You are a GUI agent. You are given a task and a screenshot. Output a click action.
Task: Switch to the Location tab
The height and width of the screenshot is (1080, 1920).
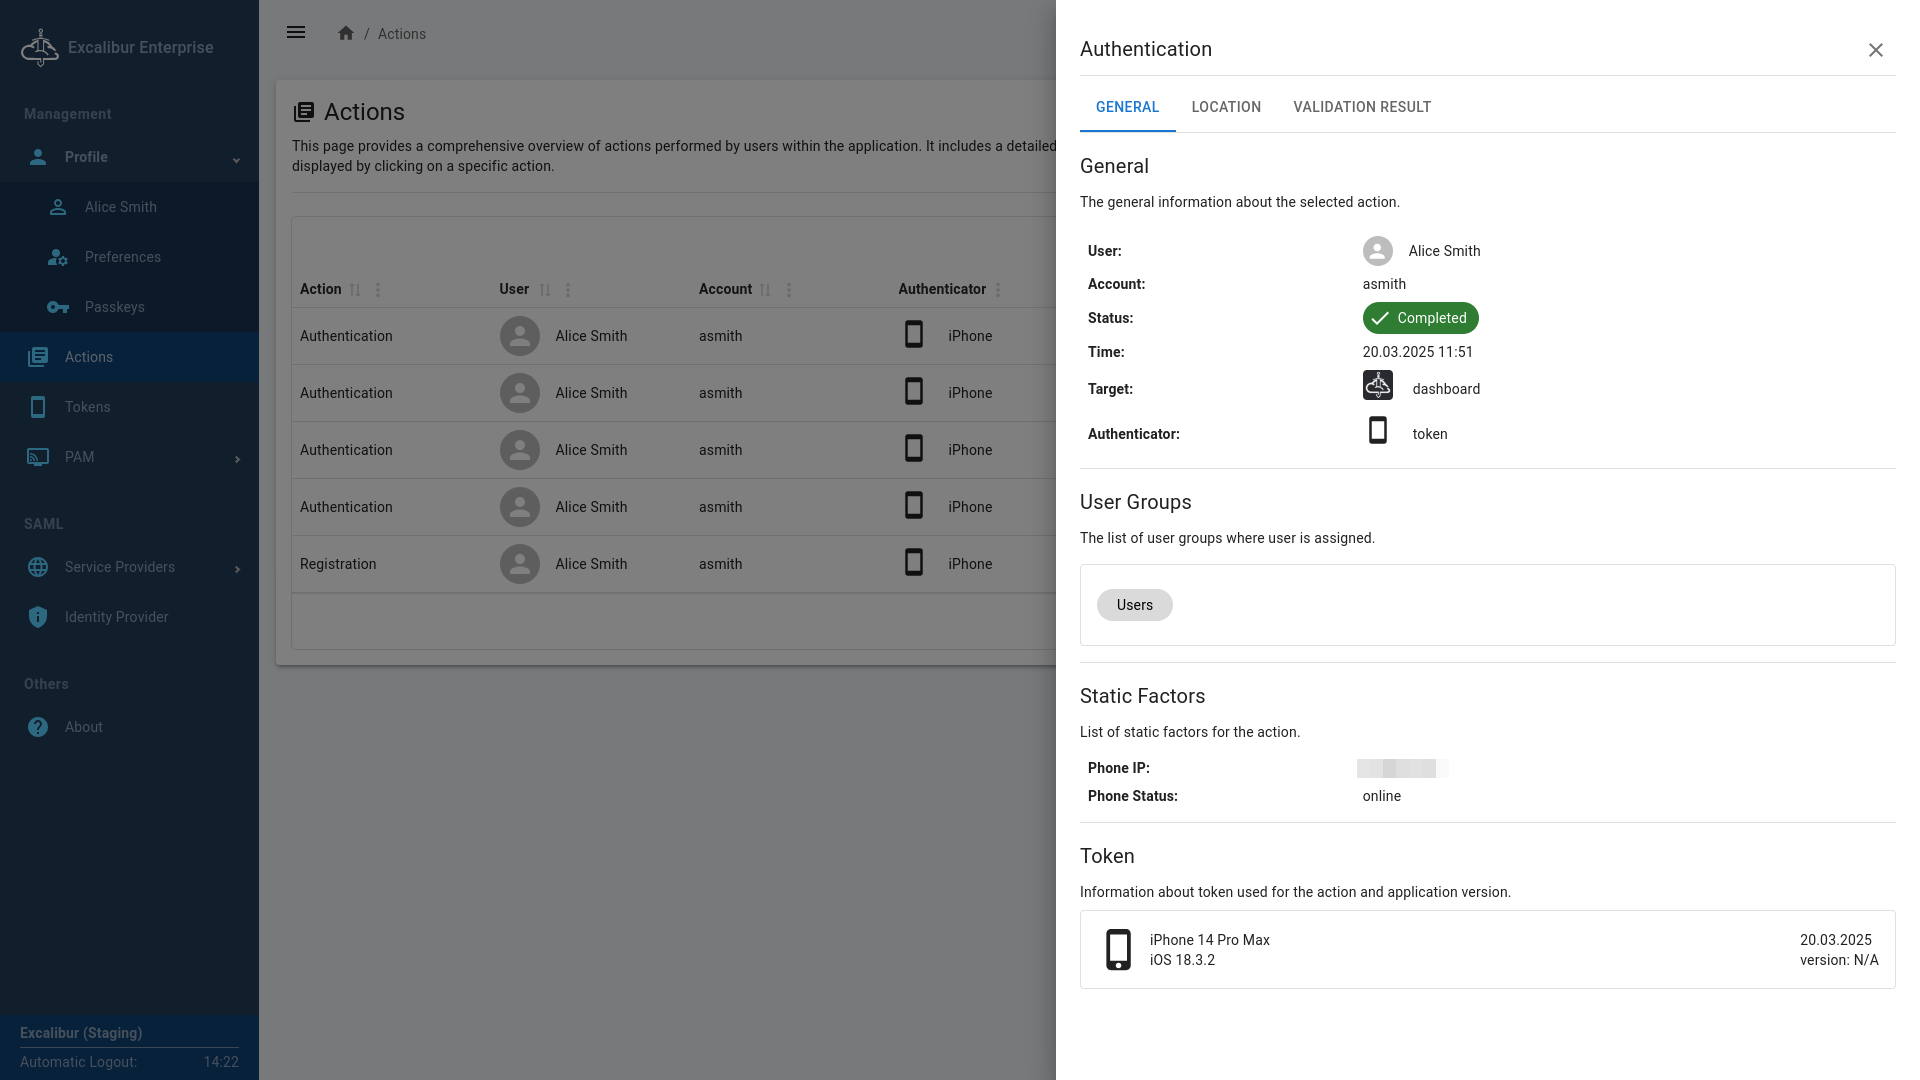point(1226,107)
